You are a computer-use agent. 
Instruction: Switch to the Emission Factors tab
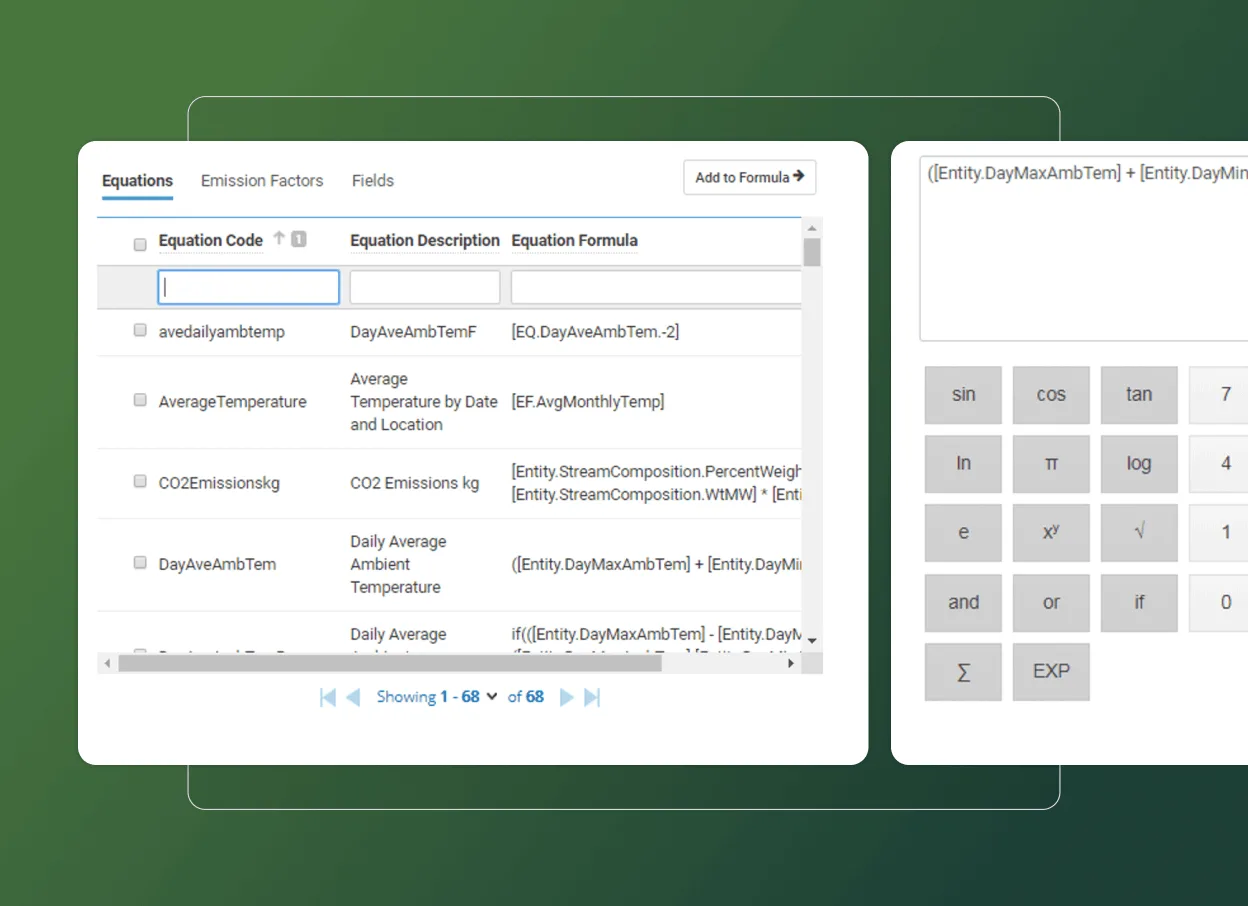262,180
